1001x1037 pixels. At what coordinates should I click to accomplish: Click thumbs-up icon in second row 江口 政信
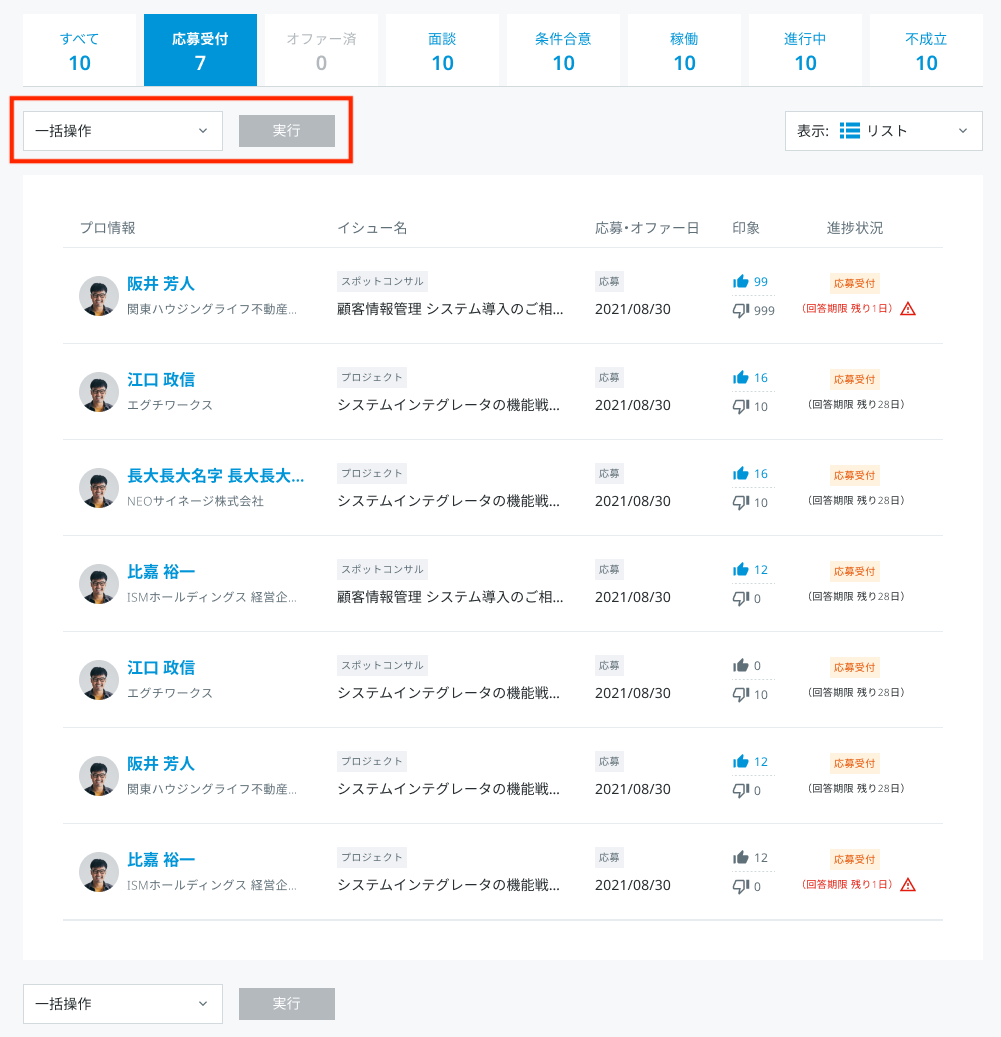coord(741,377)
